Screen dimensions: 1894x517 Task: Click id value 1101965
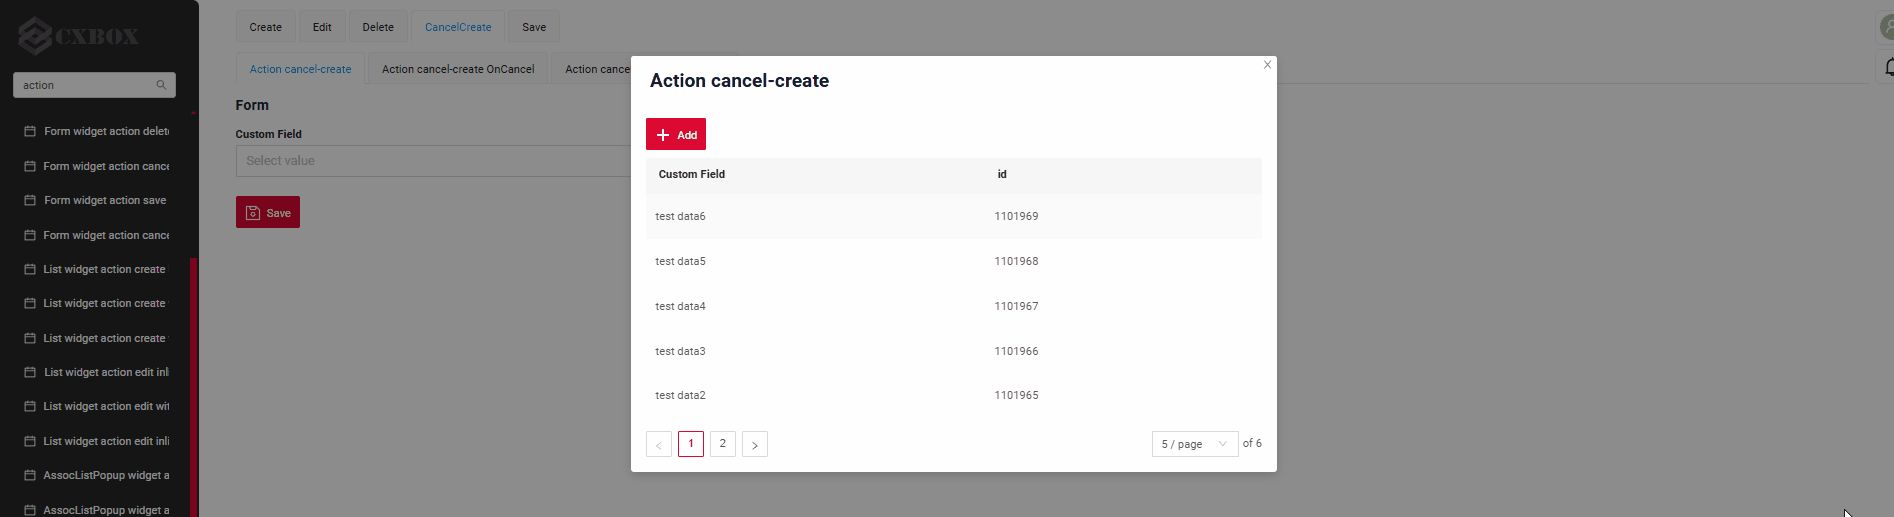tap(1016, 395)
